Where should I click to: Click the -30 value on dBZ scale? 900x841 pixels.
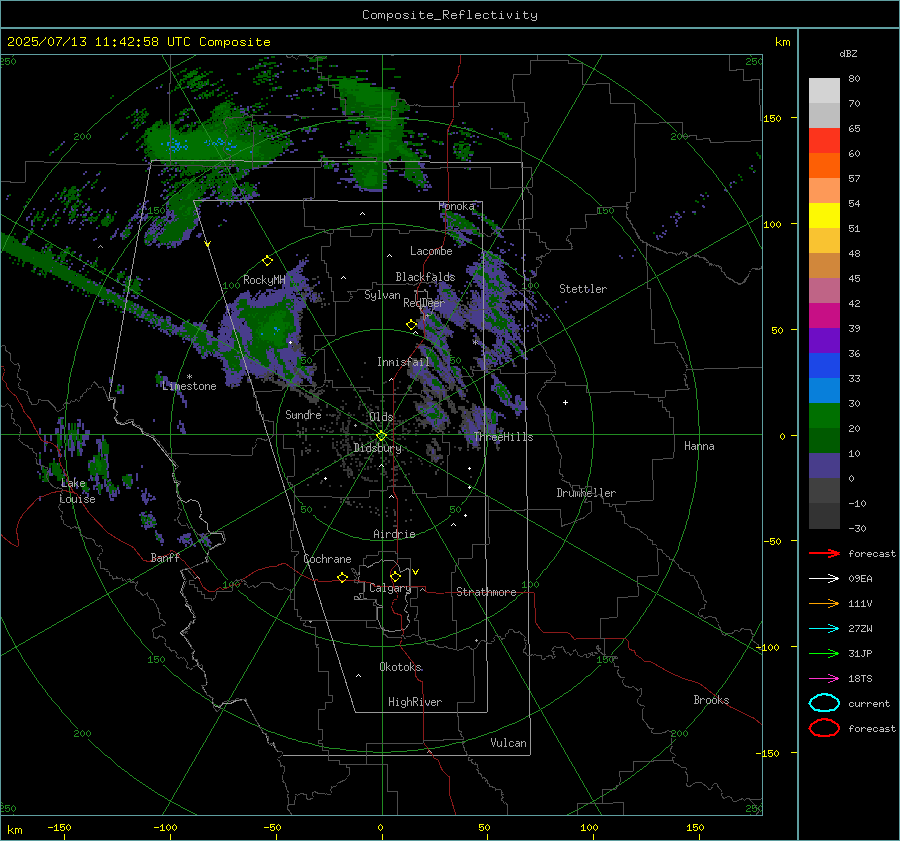click(857, 528)
